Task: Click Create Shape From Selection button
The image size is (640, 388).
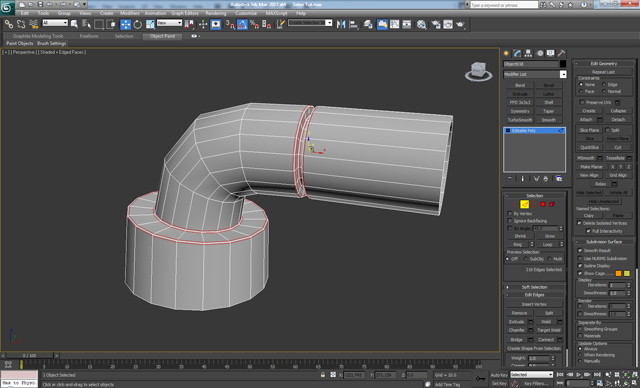Action: 534,348
